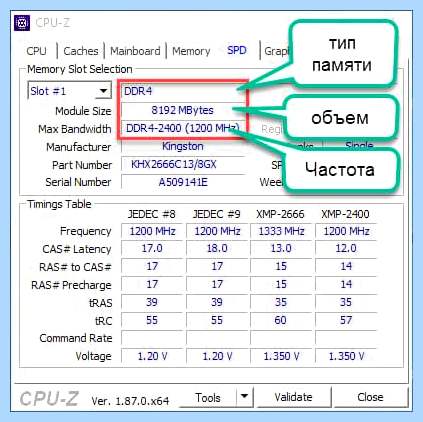Click the tRC value 60
The width and height of the screenshot is (423, 422).
[281, 320]
